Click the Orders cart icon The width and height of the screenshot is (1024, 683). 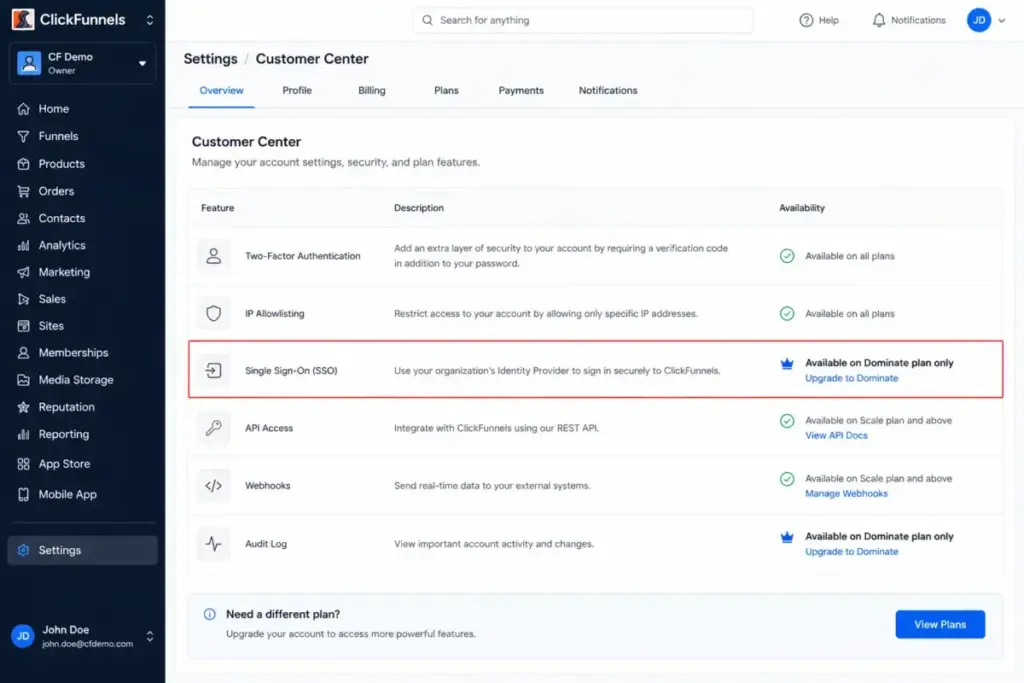coord(24,191)
